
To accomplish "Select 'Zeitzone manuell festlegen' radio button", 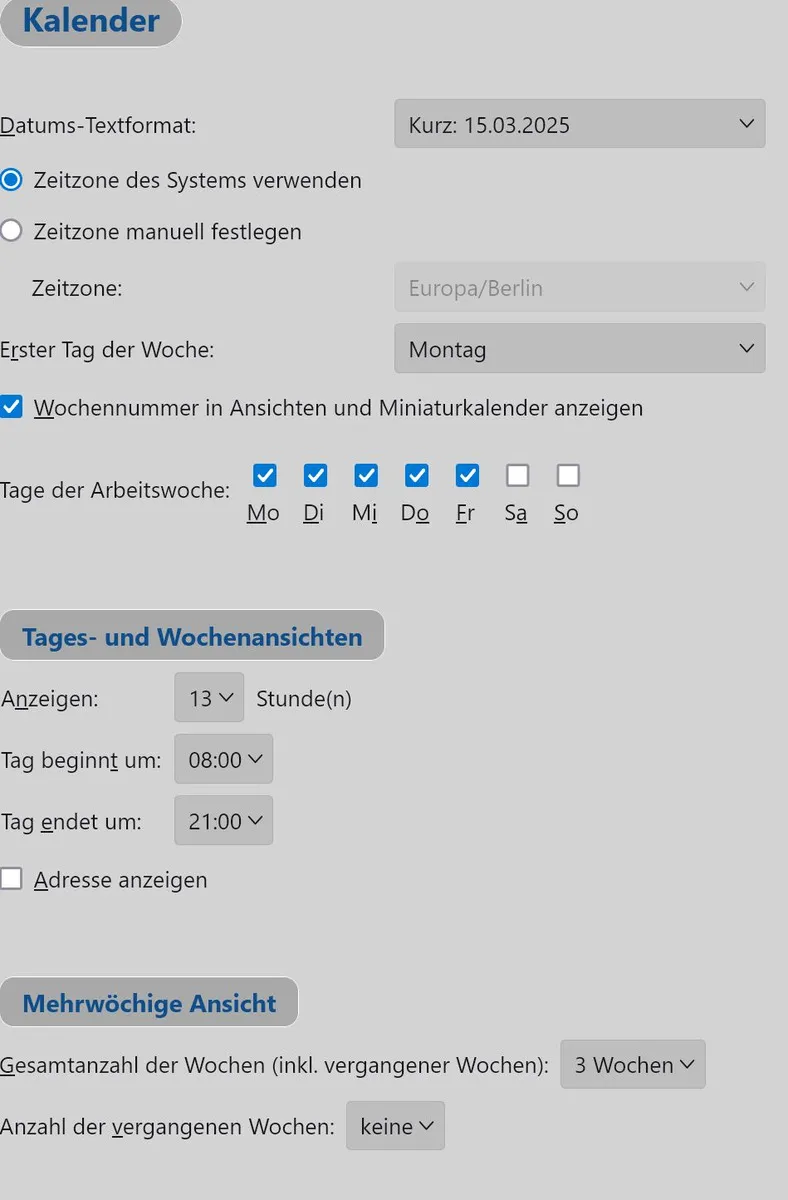I will point(11,231).
